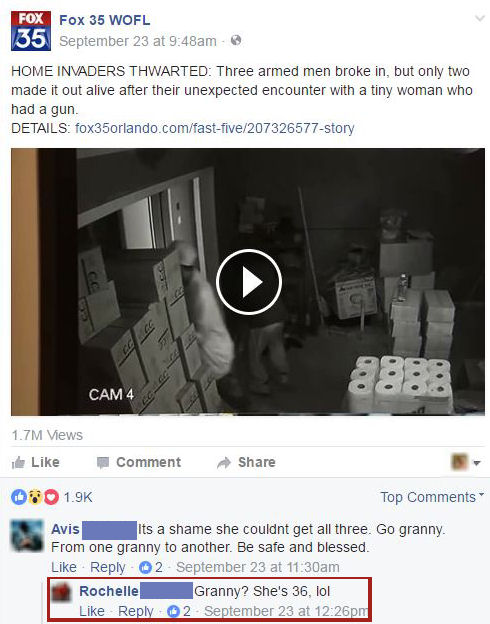This screenshot has width=490, height=624.
Task: Click the heart love reaction icon
Action: click(51, 497)
